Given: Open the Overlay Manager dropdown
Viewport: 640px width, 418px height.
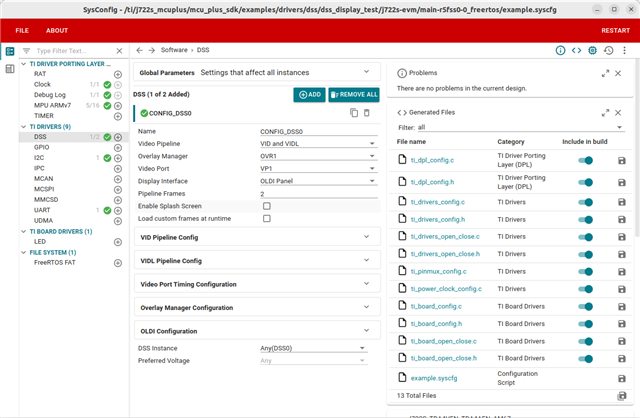Looking at the screenshot, I should click(318, 156).
